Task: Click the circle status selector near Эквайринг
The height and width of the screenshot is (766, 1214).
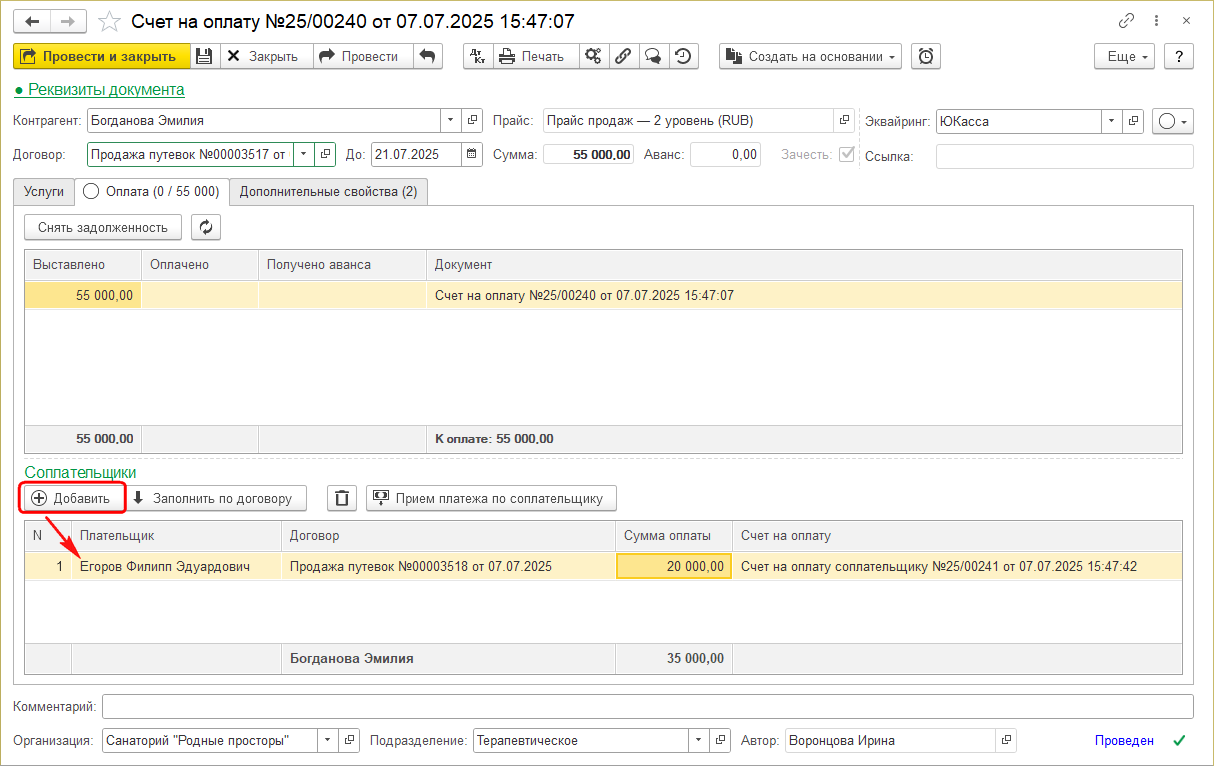Action: point(1173,121)
